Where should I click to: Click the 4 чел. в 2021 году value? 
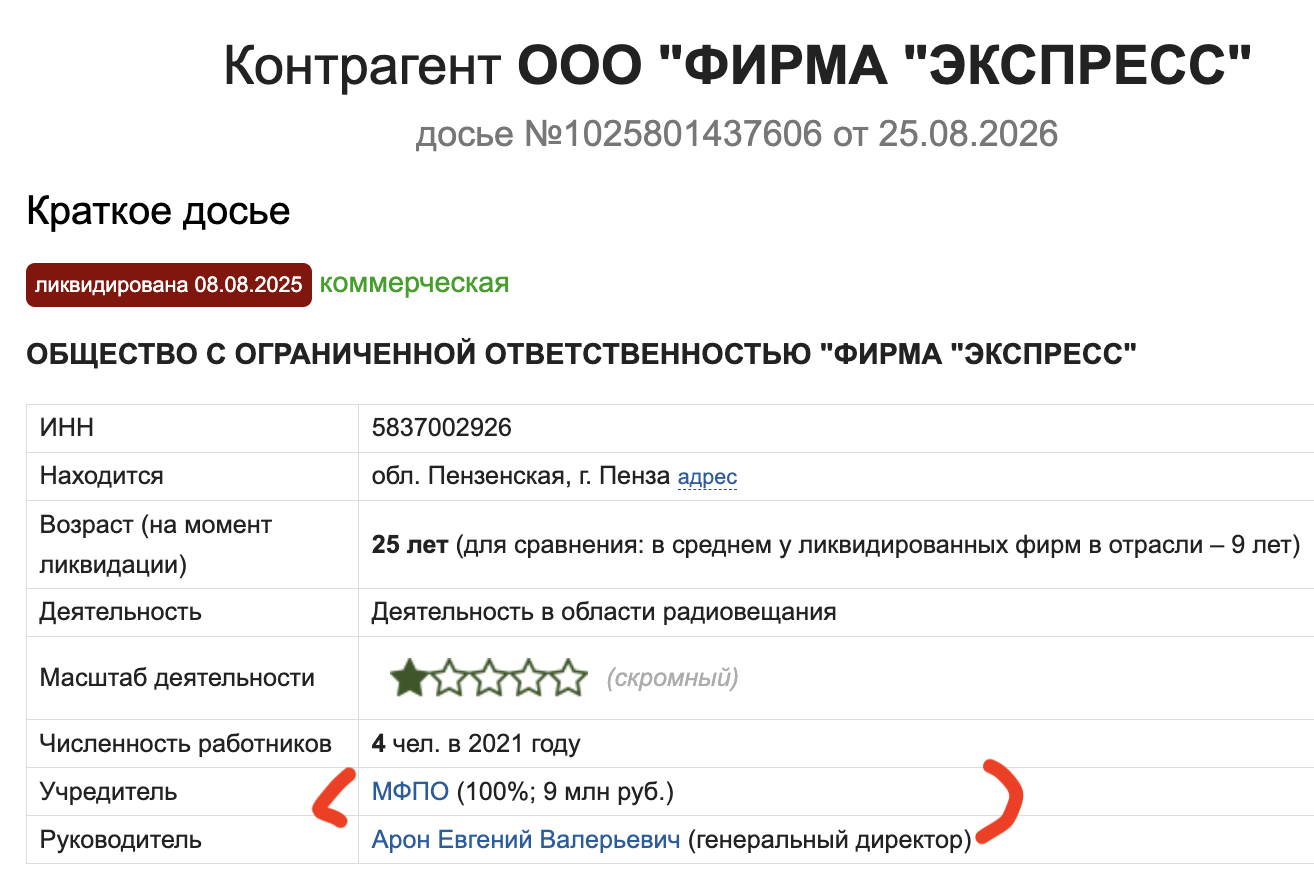[x=476, y=744]
